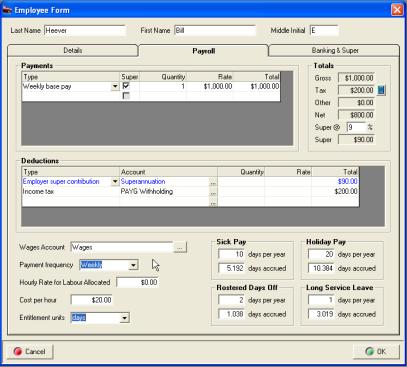The width and height of the screenshot is (407, 367).
Task: Click the Weekly base pay total cell
Action: tap(257, 87)
